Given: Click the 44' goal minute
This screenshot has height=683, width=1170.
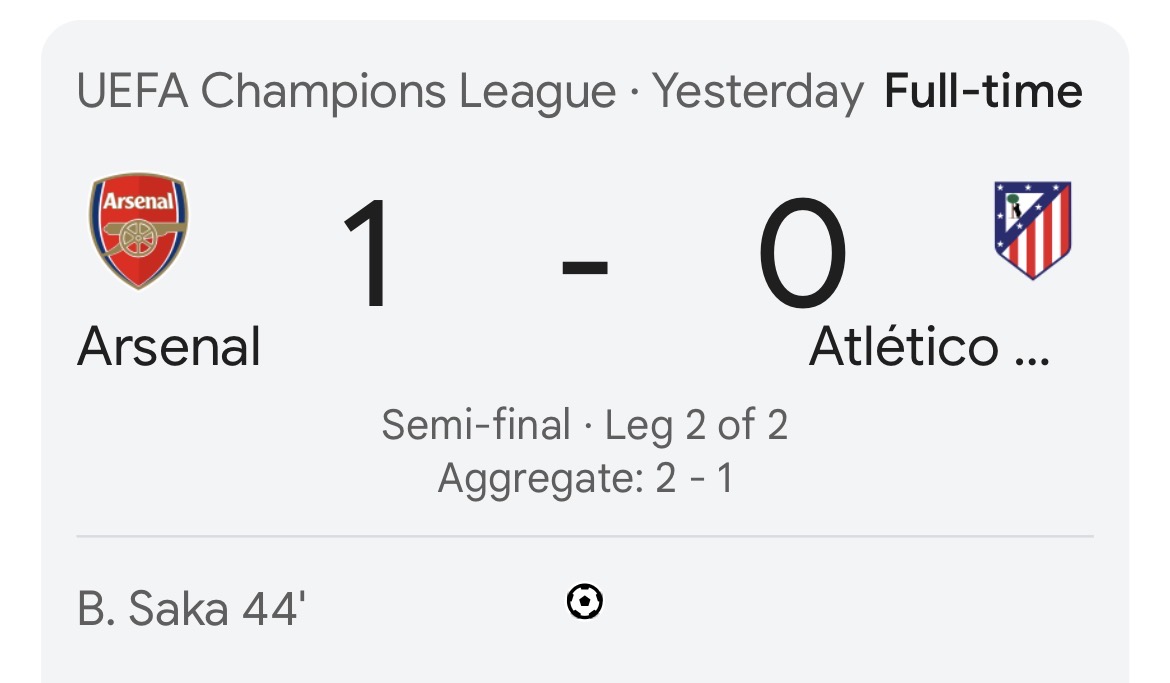Looking at the screenshot, I should (x=274, y=608).
